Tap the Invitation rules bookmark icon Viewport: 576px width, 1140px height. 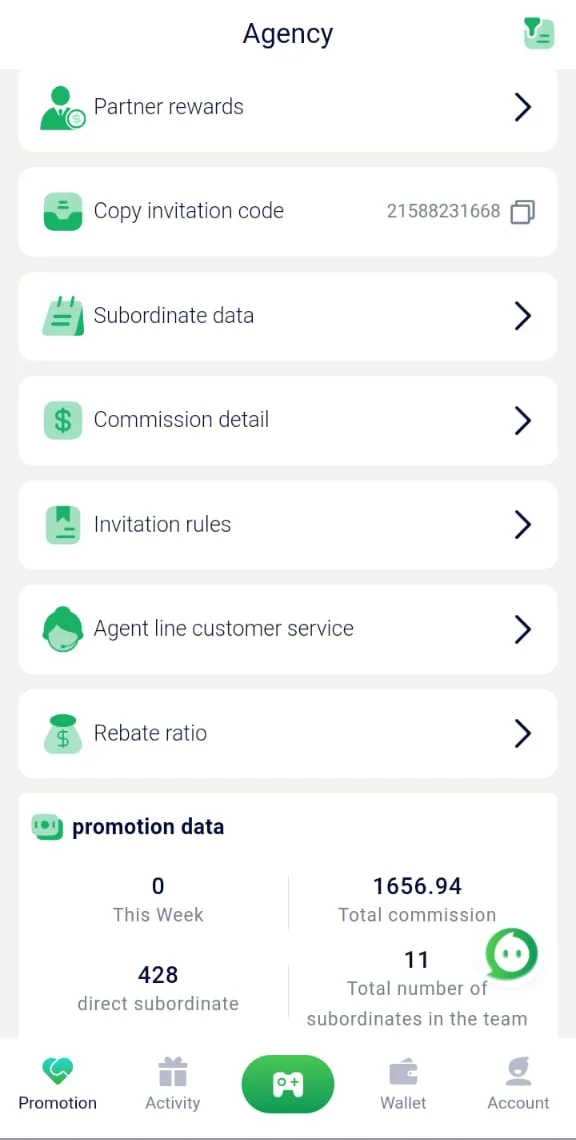point(63,525)
